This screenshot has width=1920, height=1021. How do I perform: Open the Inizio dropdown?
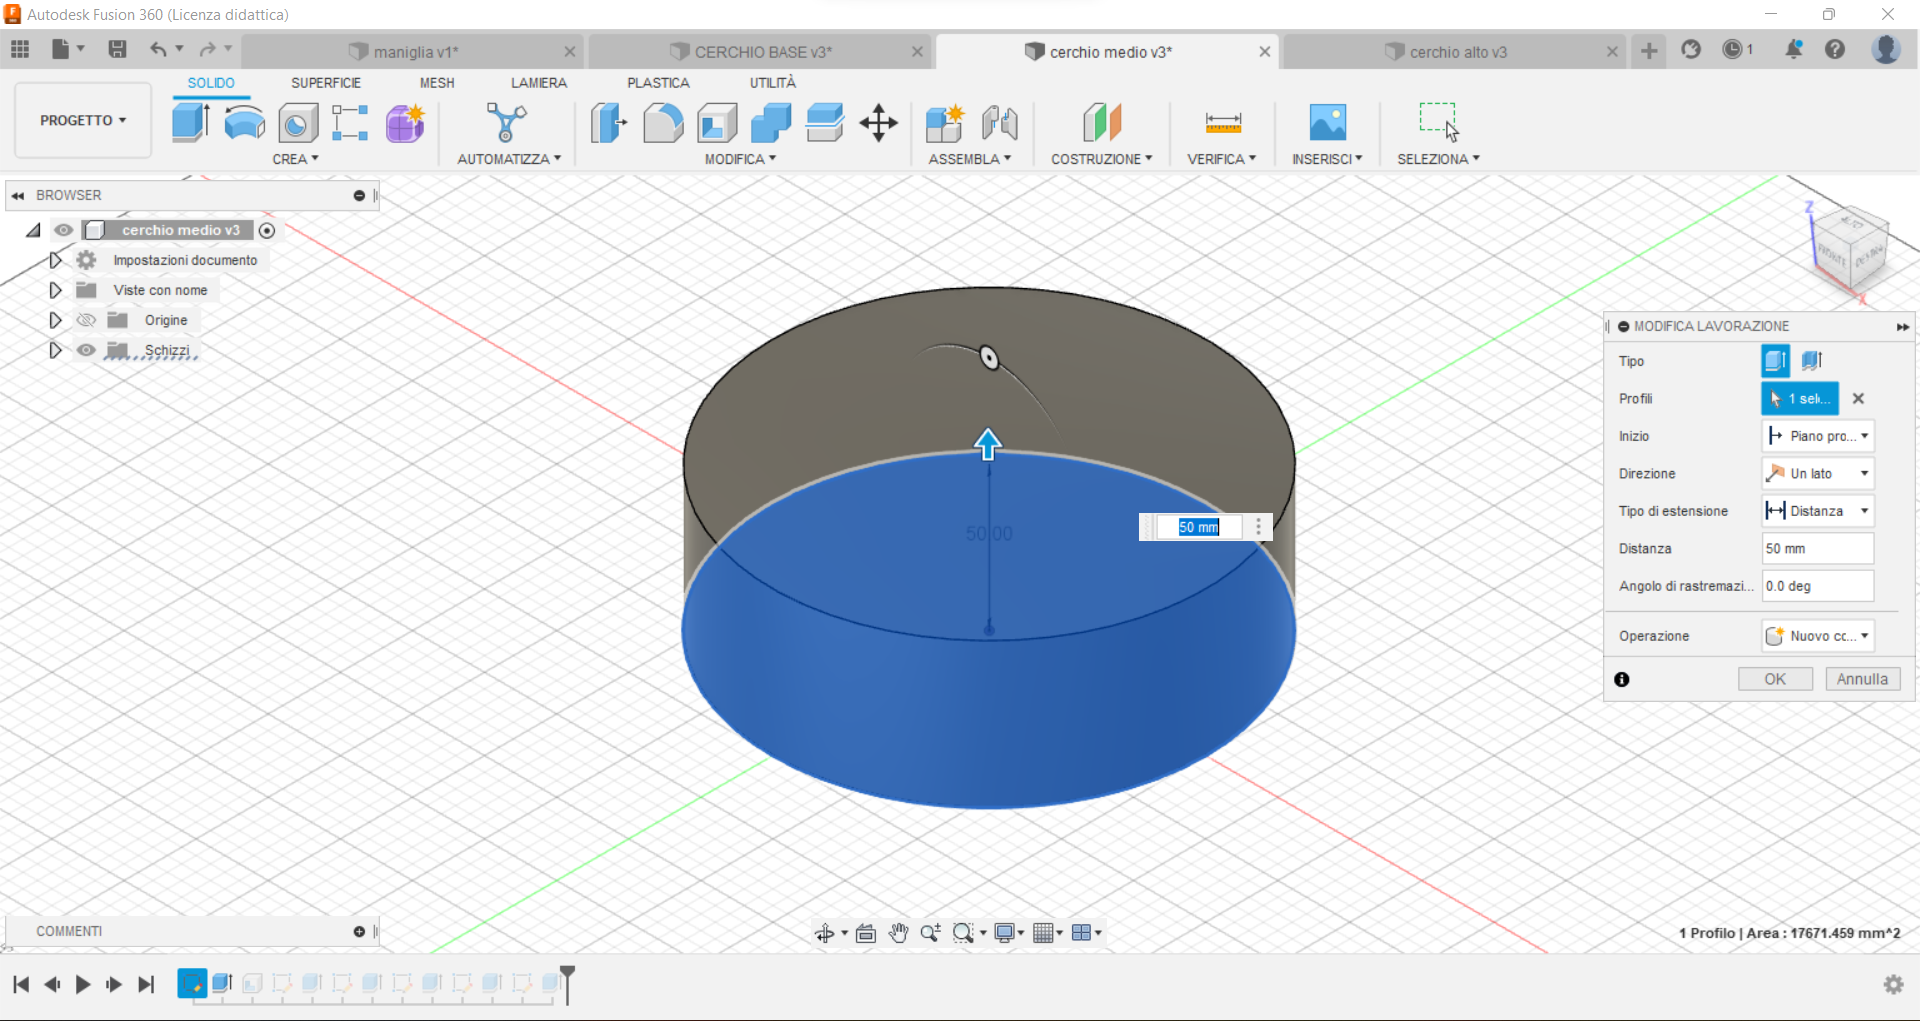(1817, 436)
